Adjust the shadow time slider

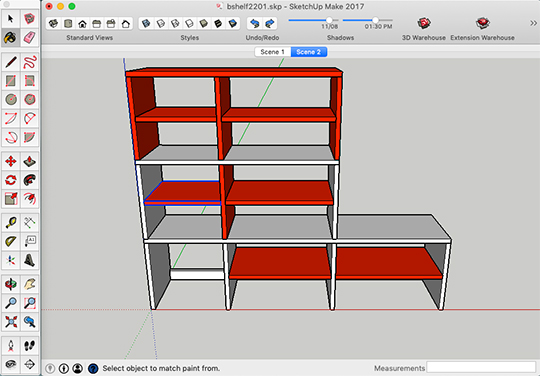tap(375, 20)
